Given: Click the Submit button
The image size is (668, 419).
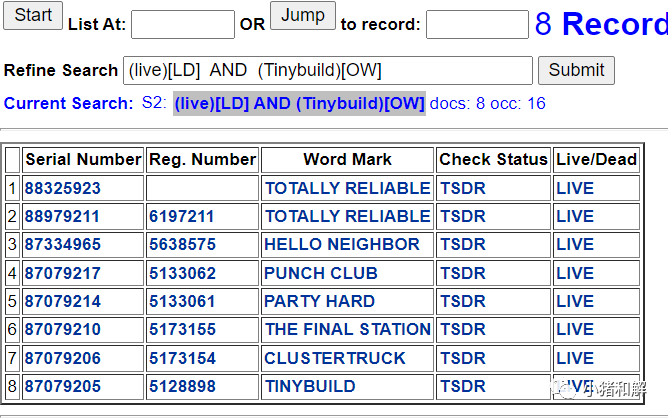Looking at the screenshot, I should (576, 70).
